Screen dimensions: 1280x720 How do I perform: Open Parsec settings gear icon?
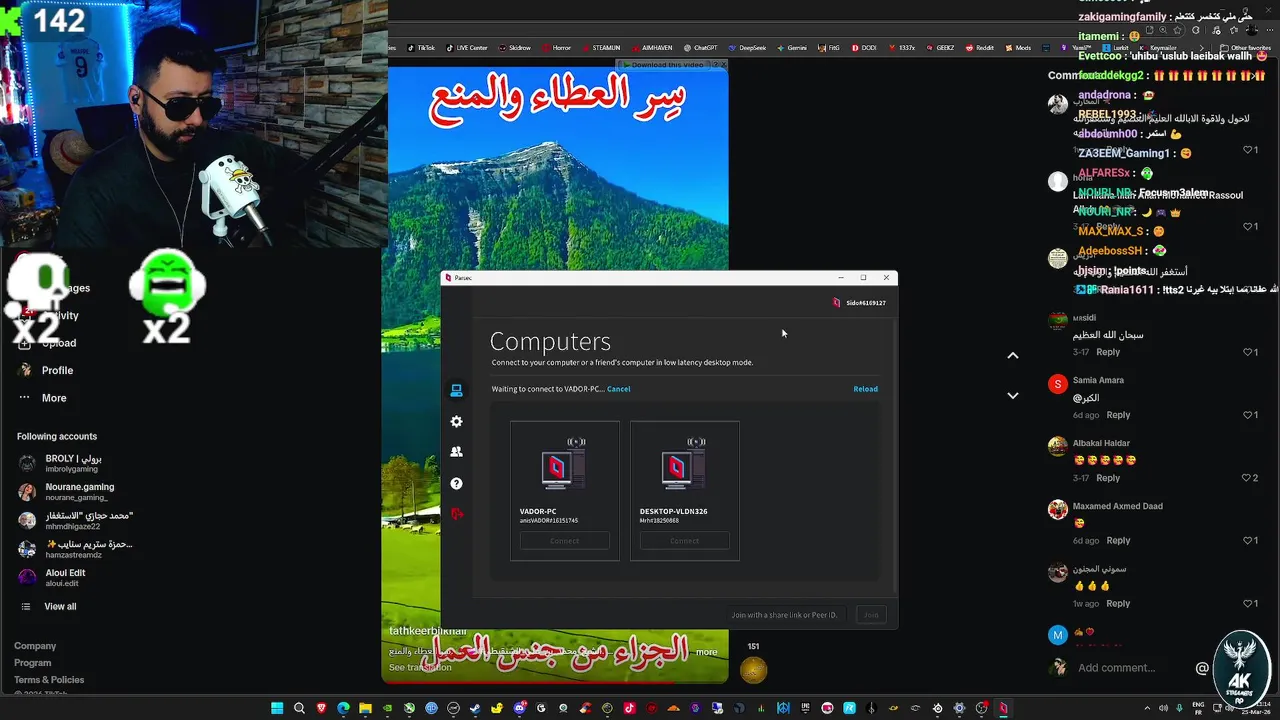pos(456,422)
